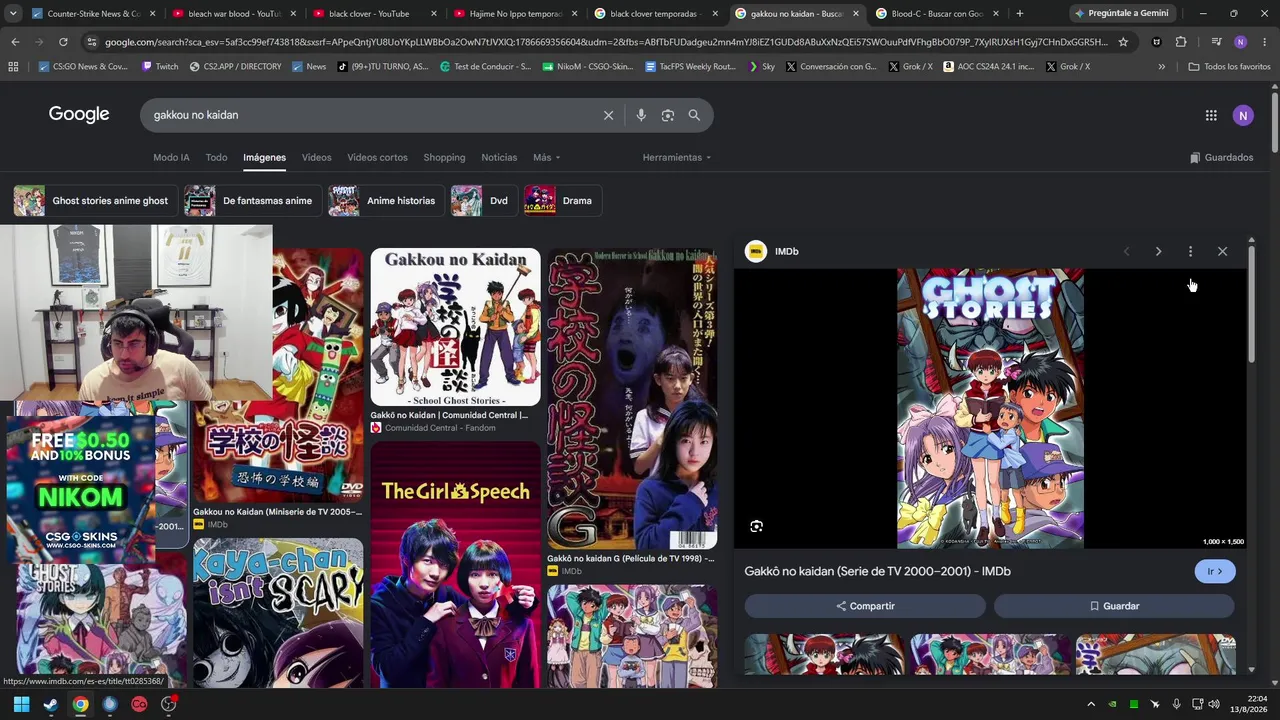
Task: Show hidden system tray icons
Action: [1091, 704]
